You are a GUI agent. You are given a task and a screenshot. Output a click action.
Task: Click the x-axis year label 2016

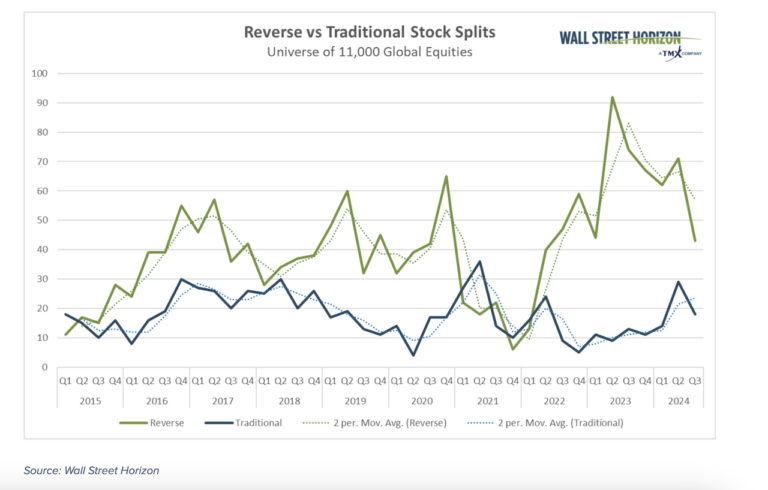[157, 401]
